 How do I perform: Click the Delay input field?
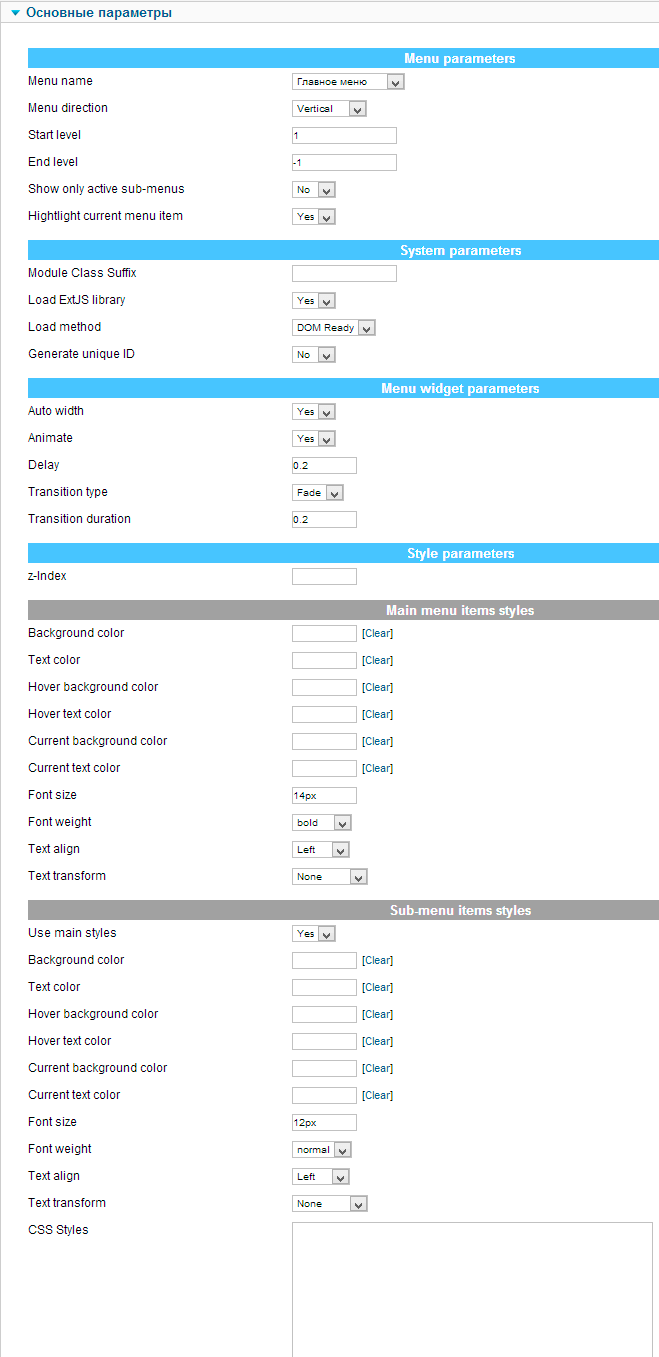324,465
